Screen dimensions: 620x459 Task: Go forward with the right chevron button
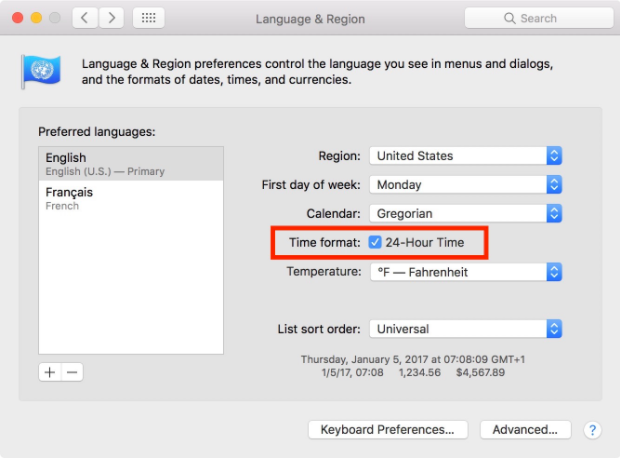point(111,18)
